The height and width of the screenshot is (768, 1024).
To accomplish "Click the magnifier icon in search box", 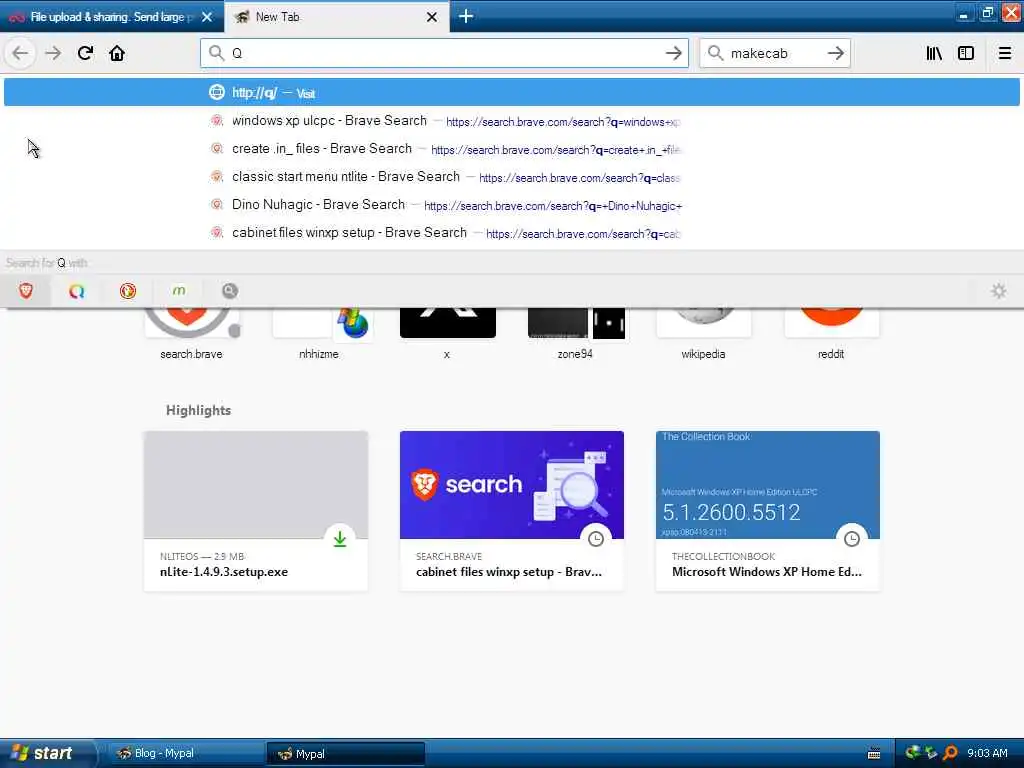I will pyautogui.click(x=715, y=53).
